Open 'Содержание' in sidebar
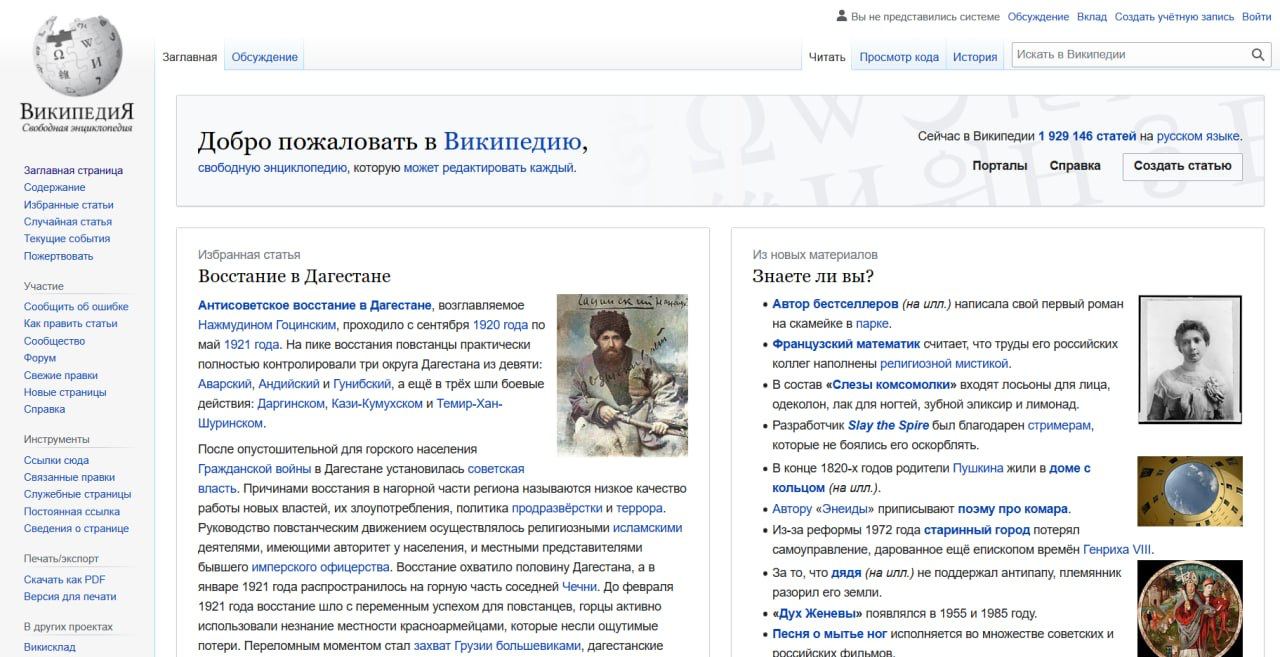The width and height of the screenshot is (1280, 657). tap(55, 187)
